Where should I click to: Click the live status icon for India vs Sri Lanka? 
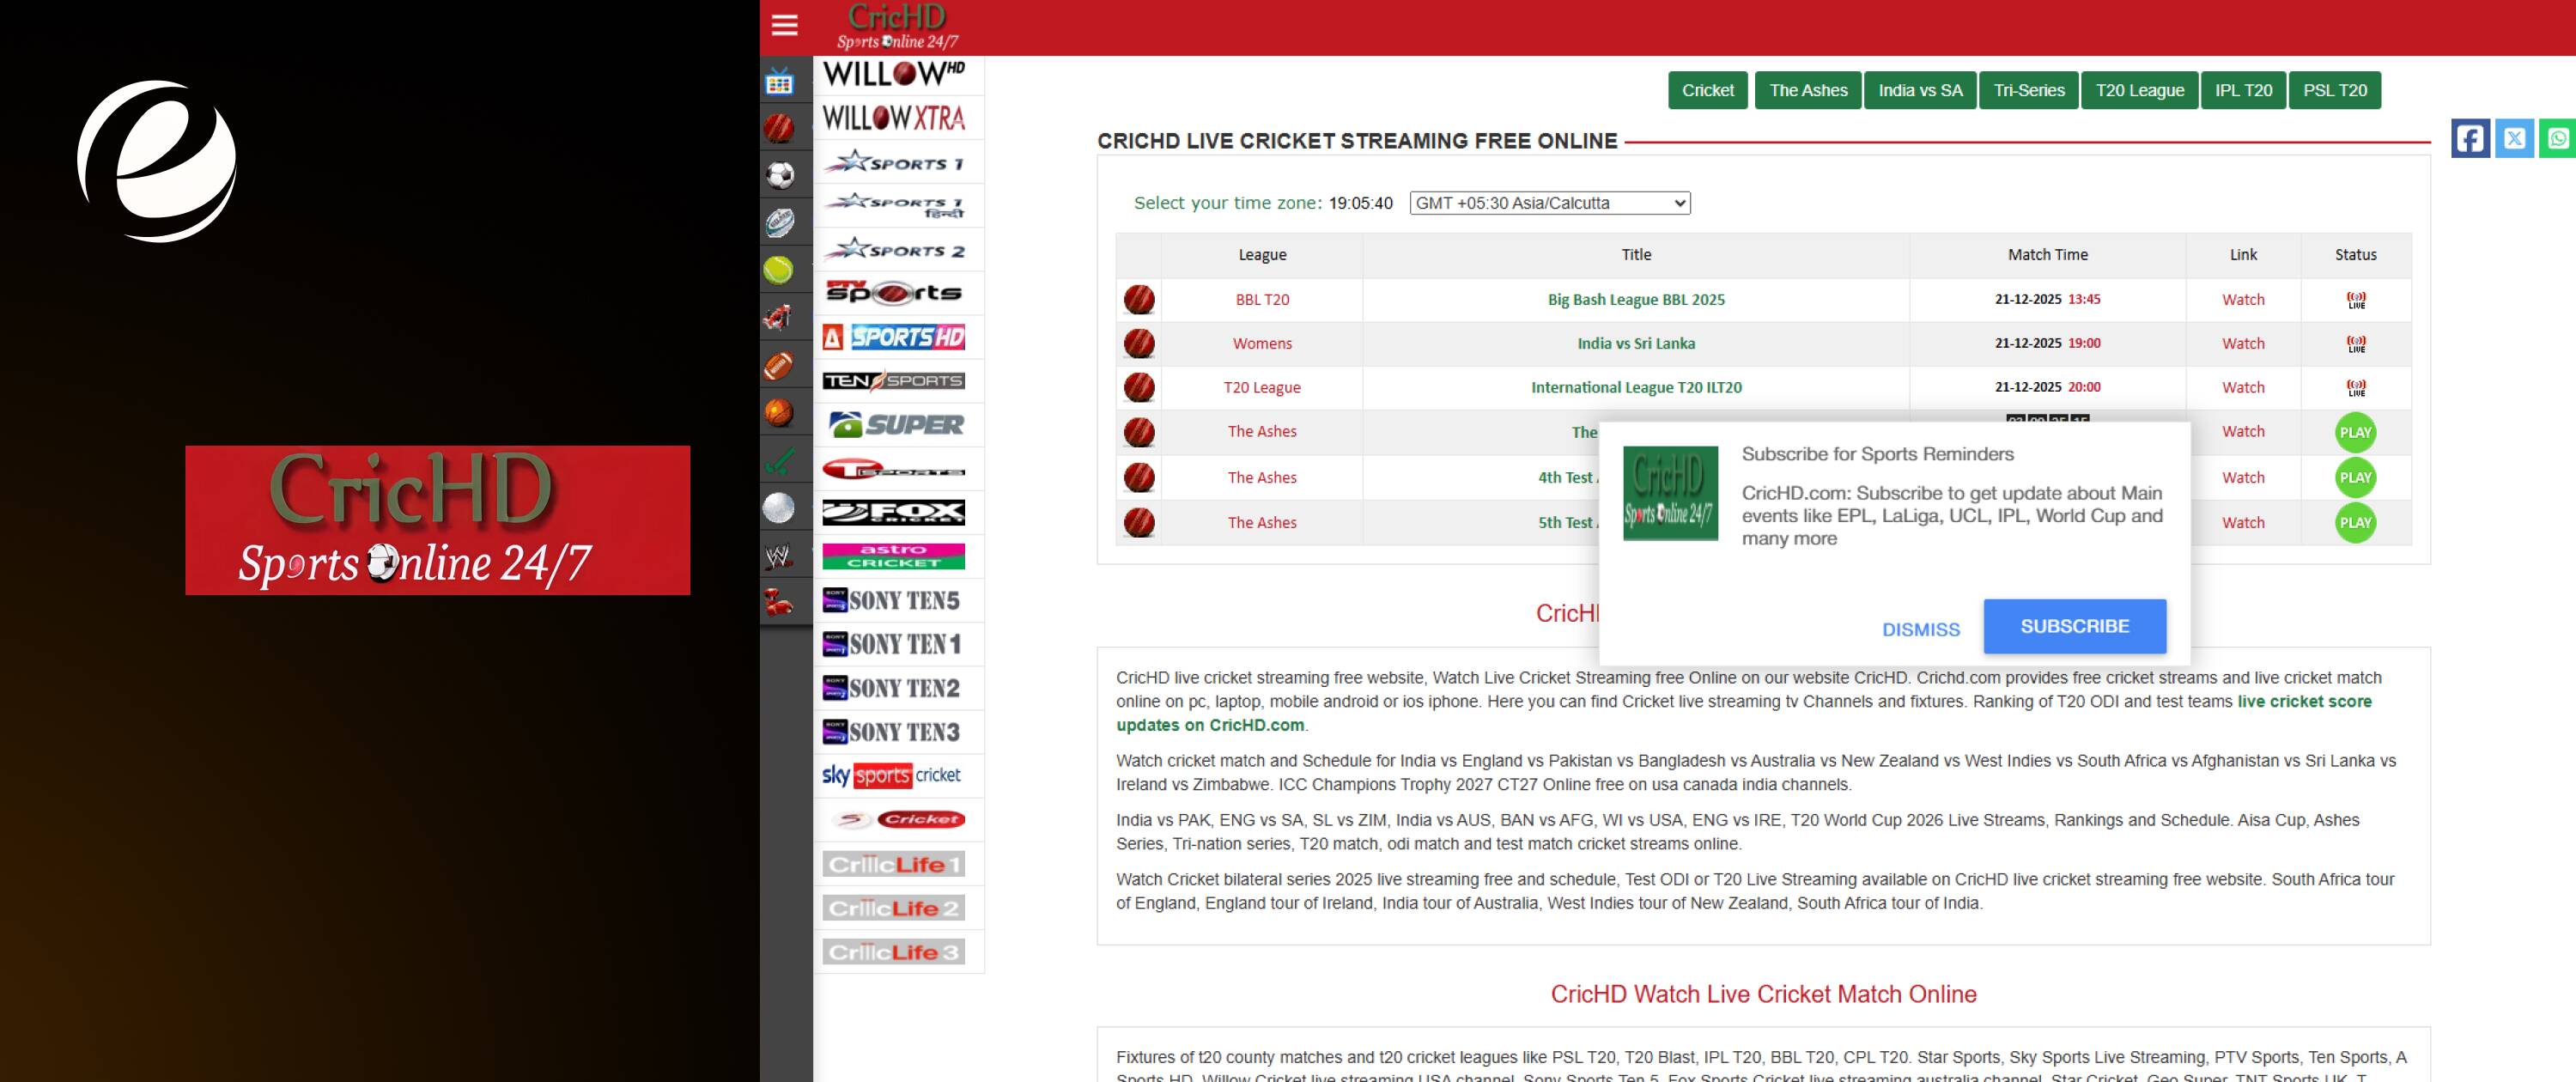2356,343
